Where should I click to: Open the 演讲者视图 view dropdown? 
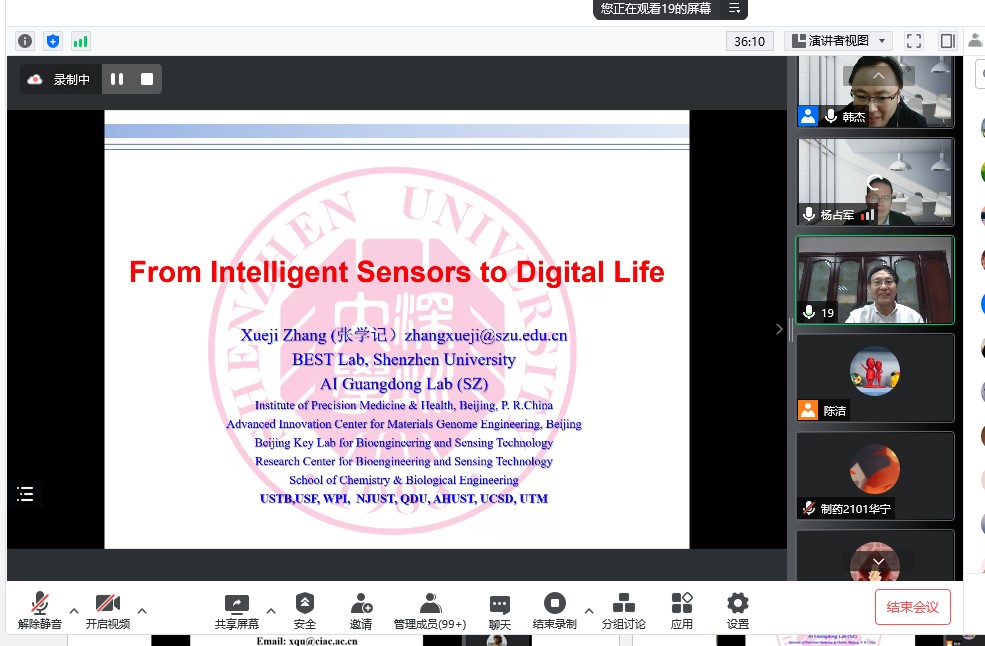click(838, 41)
